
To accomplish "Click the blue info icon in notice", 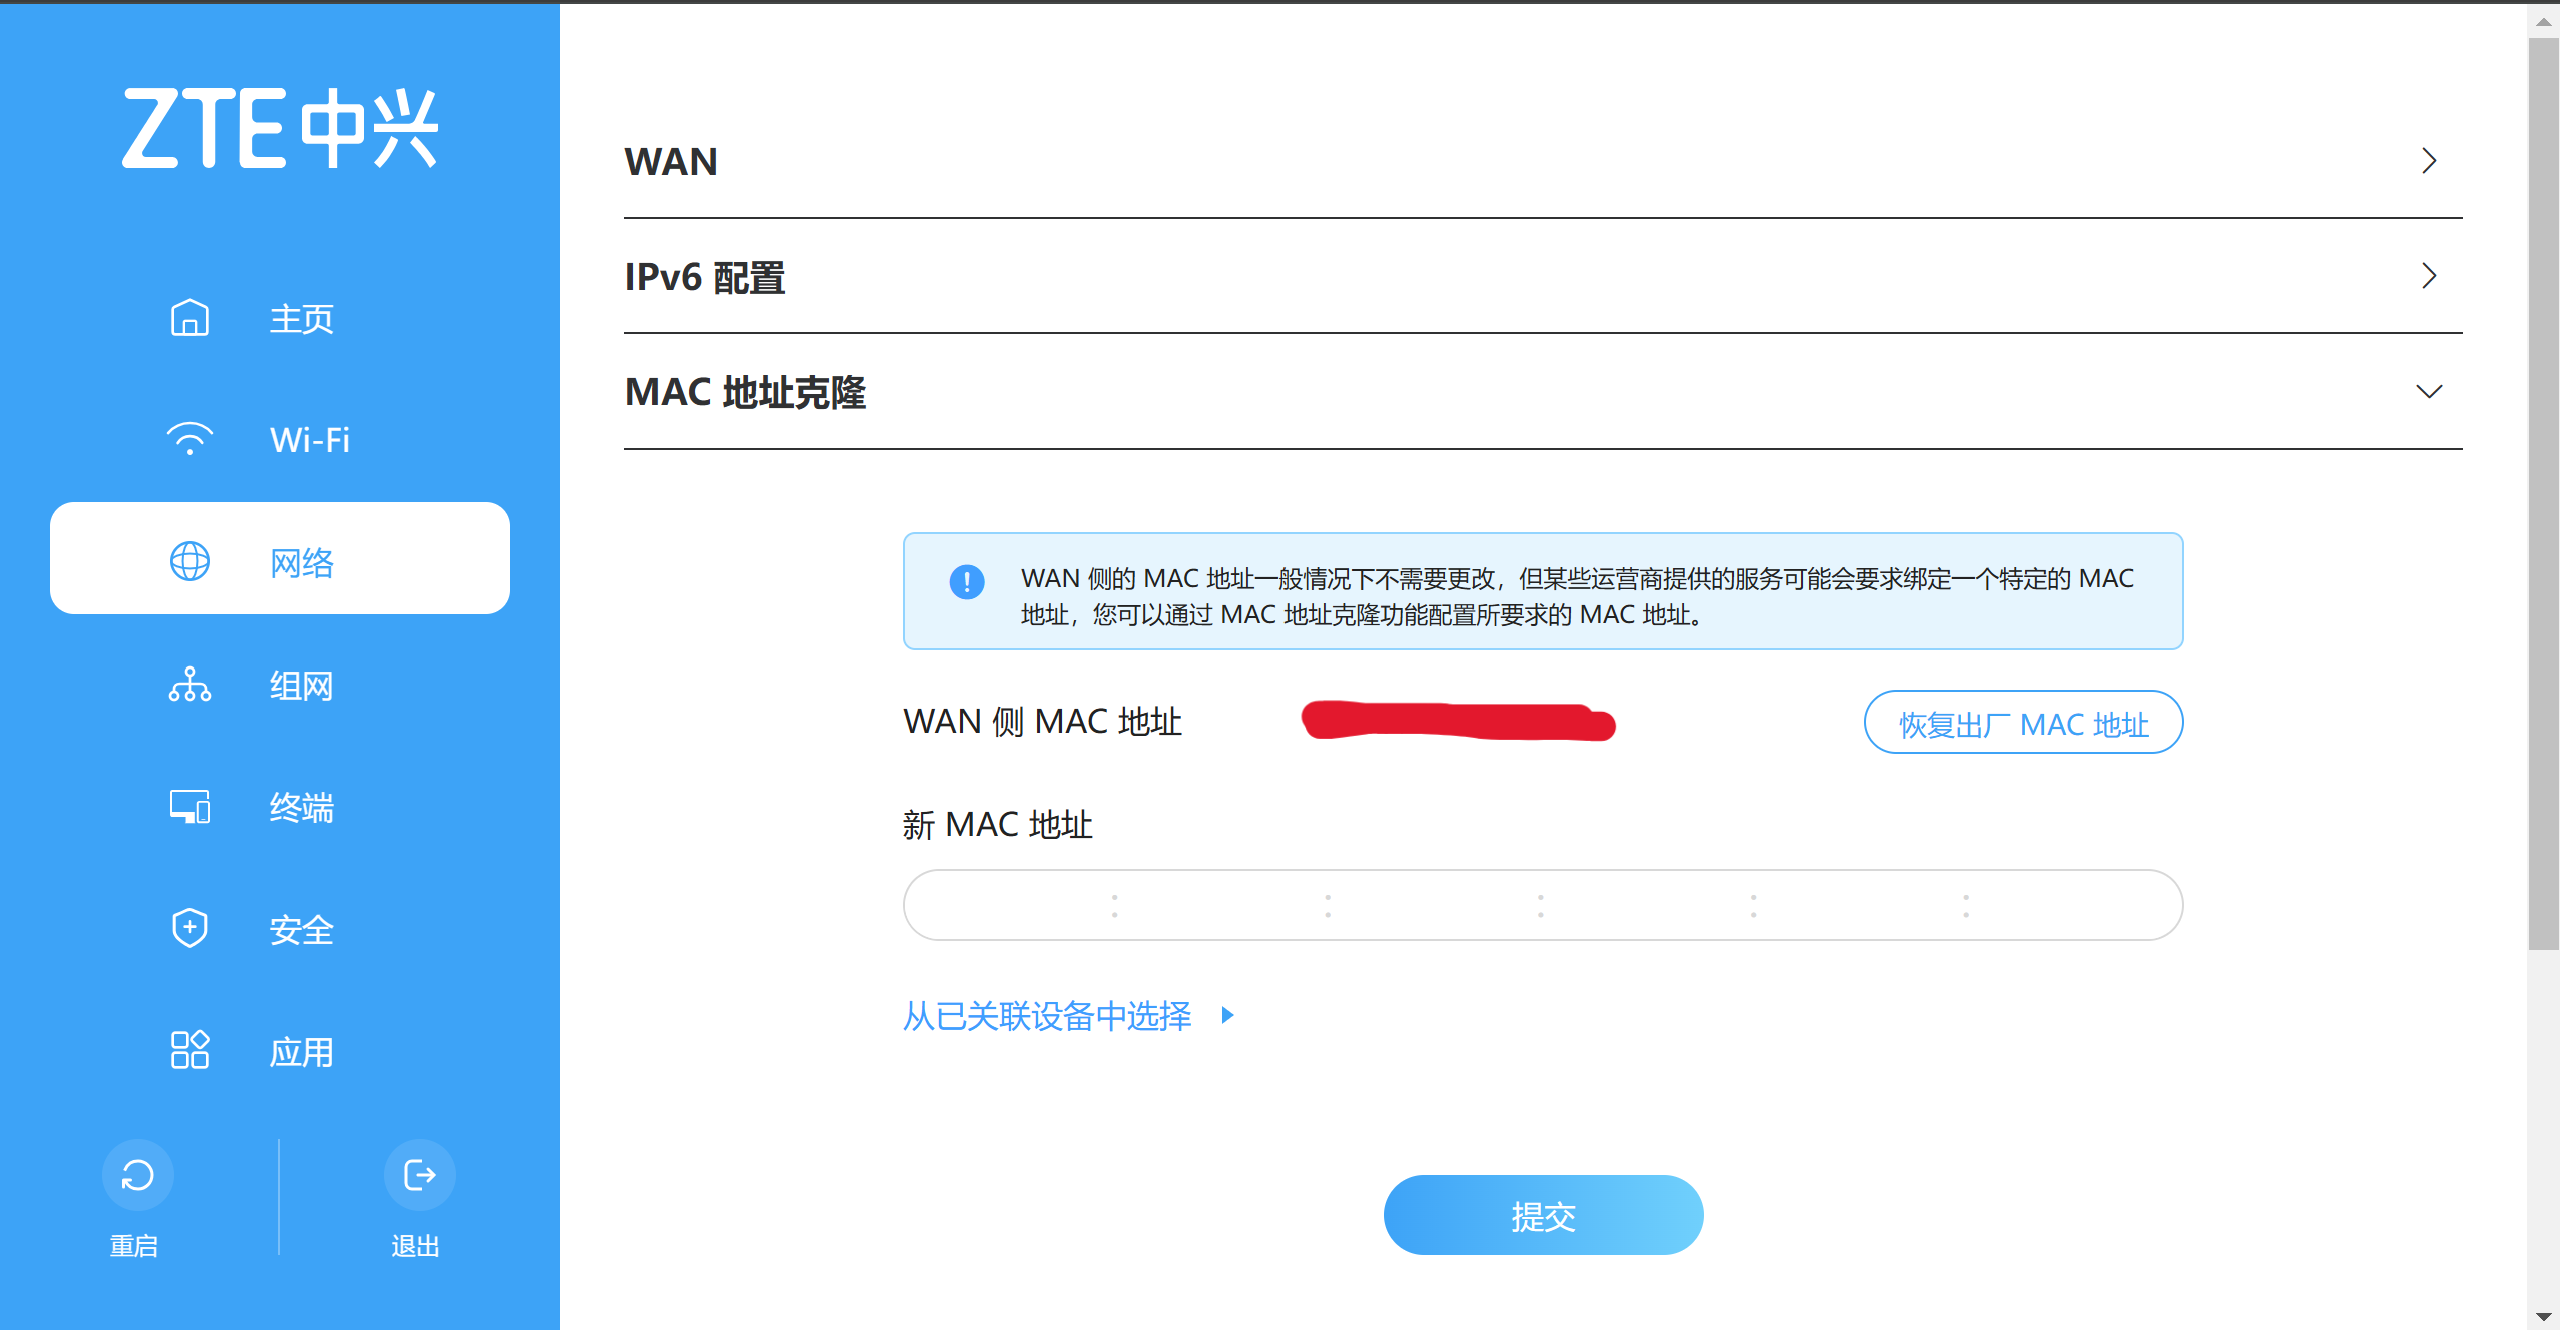I will [966, 581].
